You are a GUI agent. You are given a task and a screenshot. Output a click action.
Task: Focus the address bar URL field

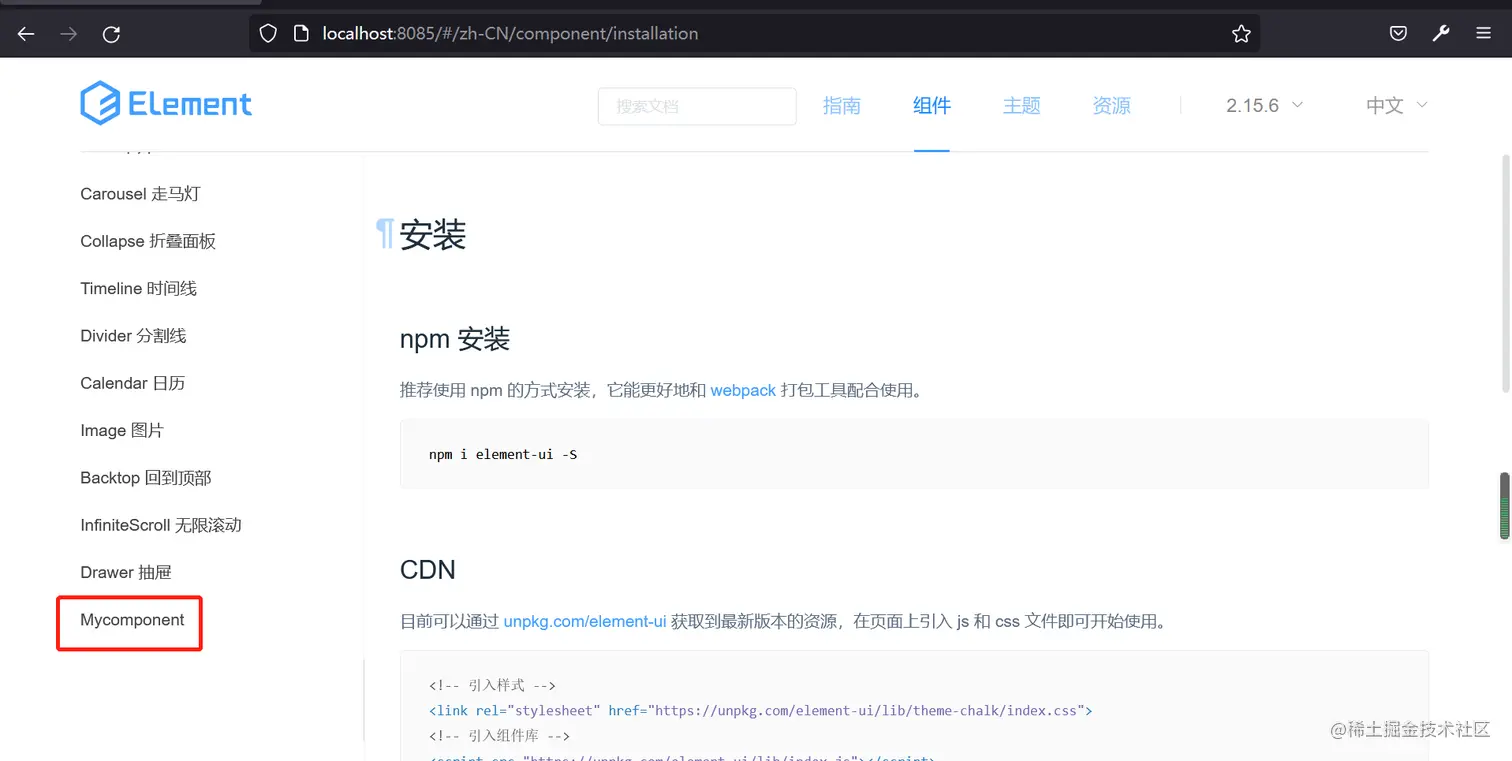click(x=754, y=34)
